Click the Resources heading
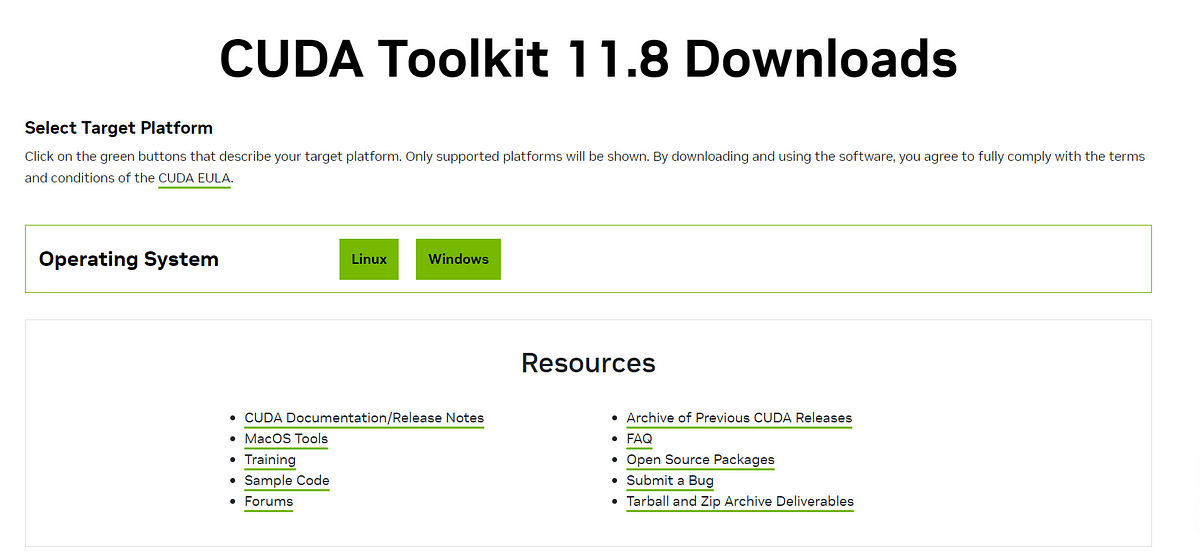 coord(588,363)
